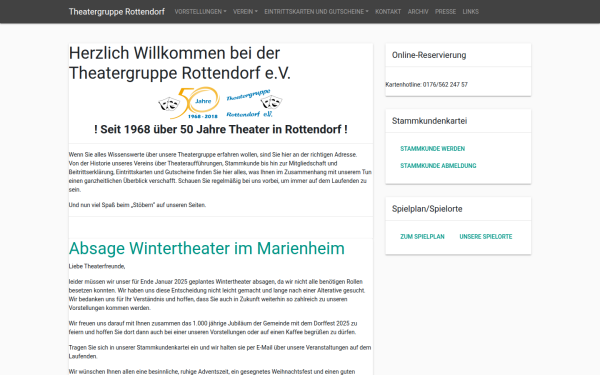The image size is (600, 375).
Task: Expand Eintrittskarten und Gutscheine menu
Action: (316, 11)
